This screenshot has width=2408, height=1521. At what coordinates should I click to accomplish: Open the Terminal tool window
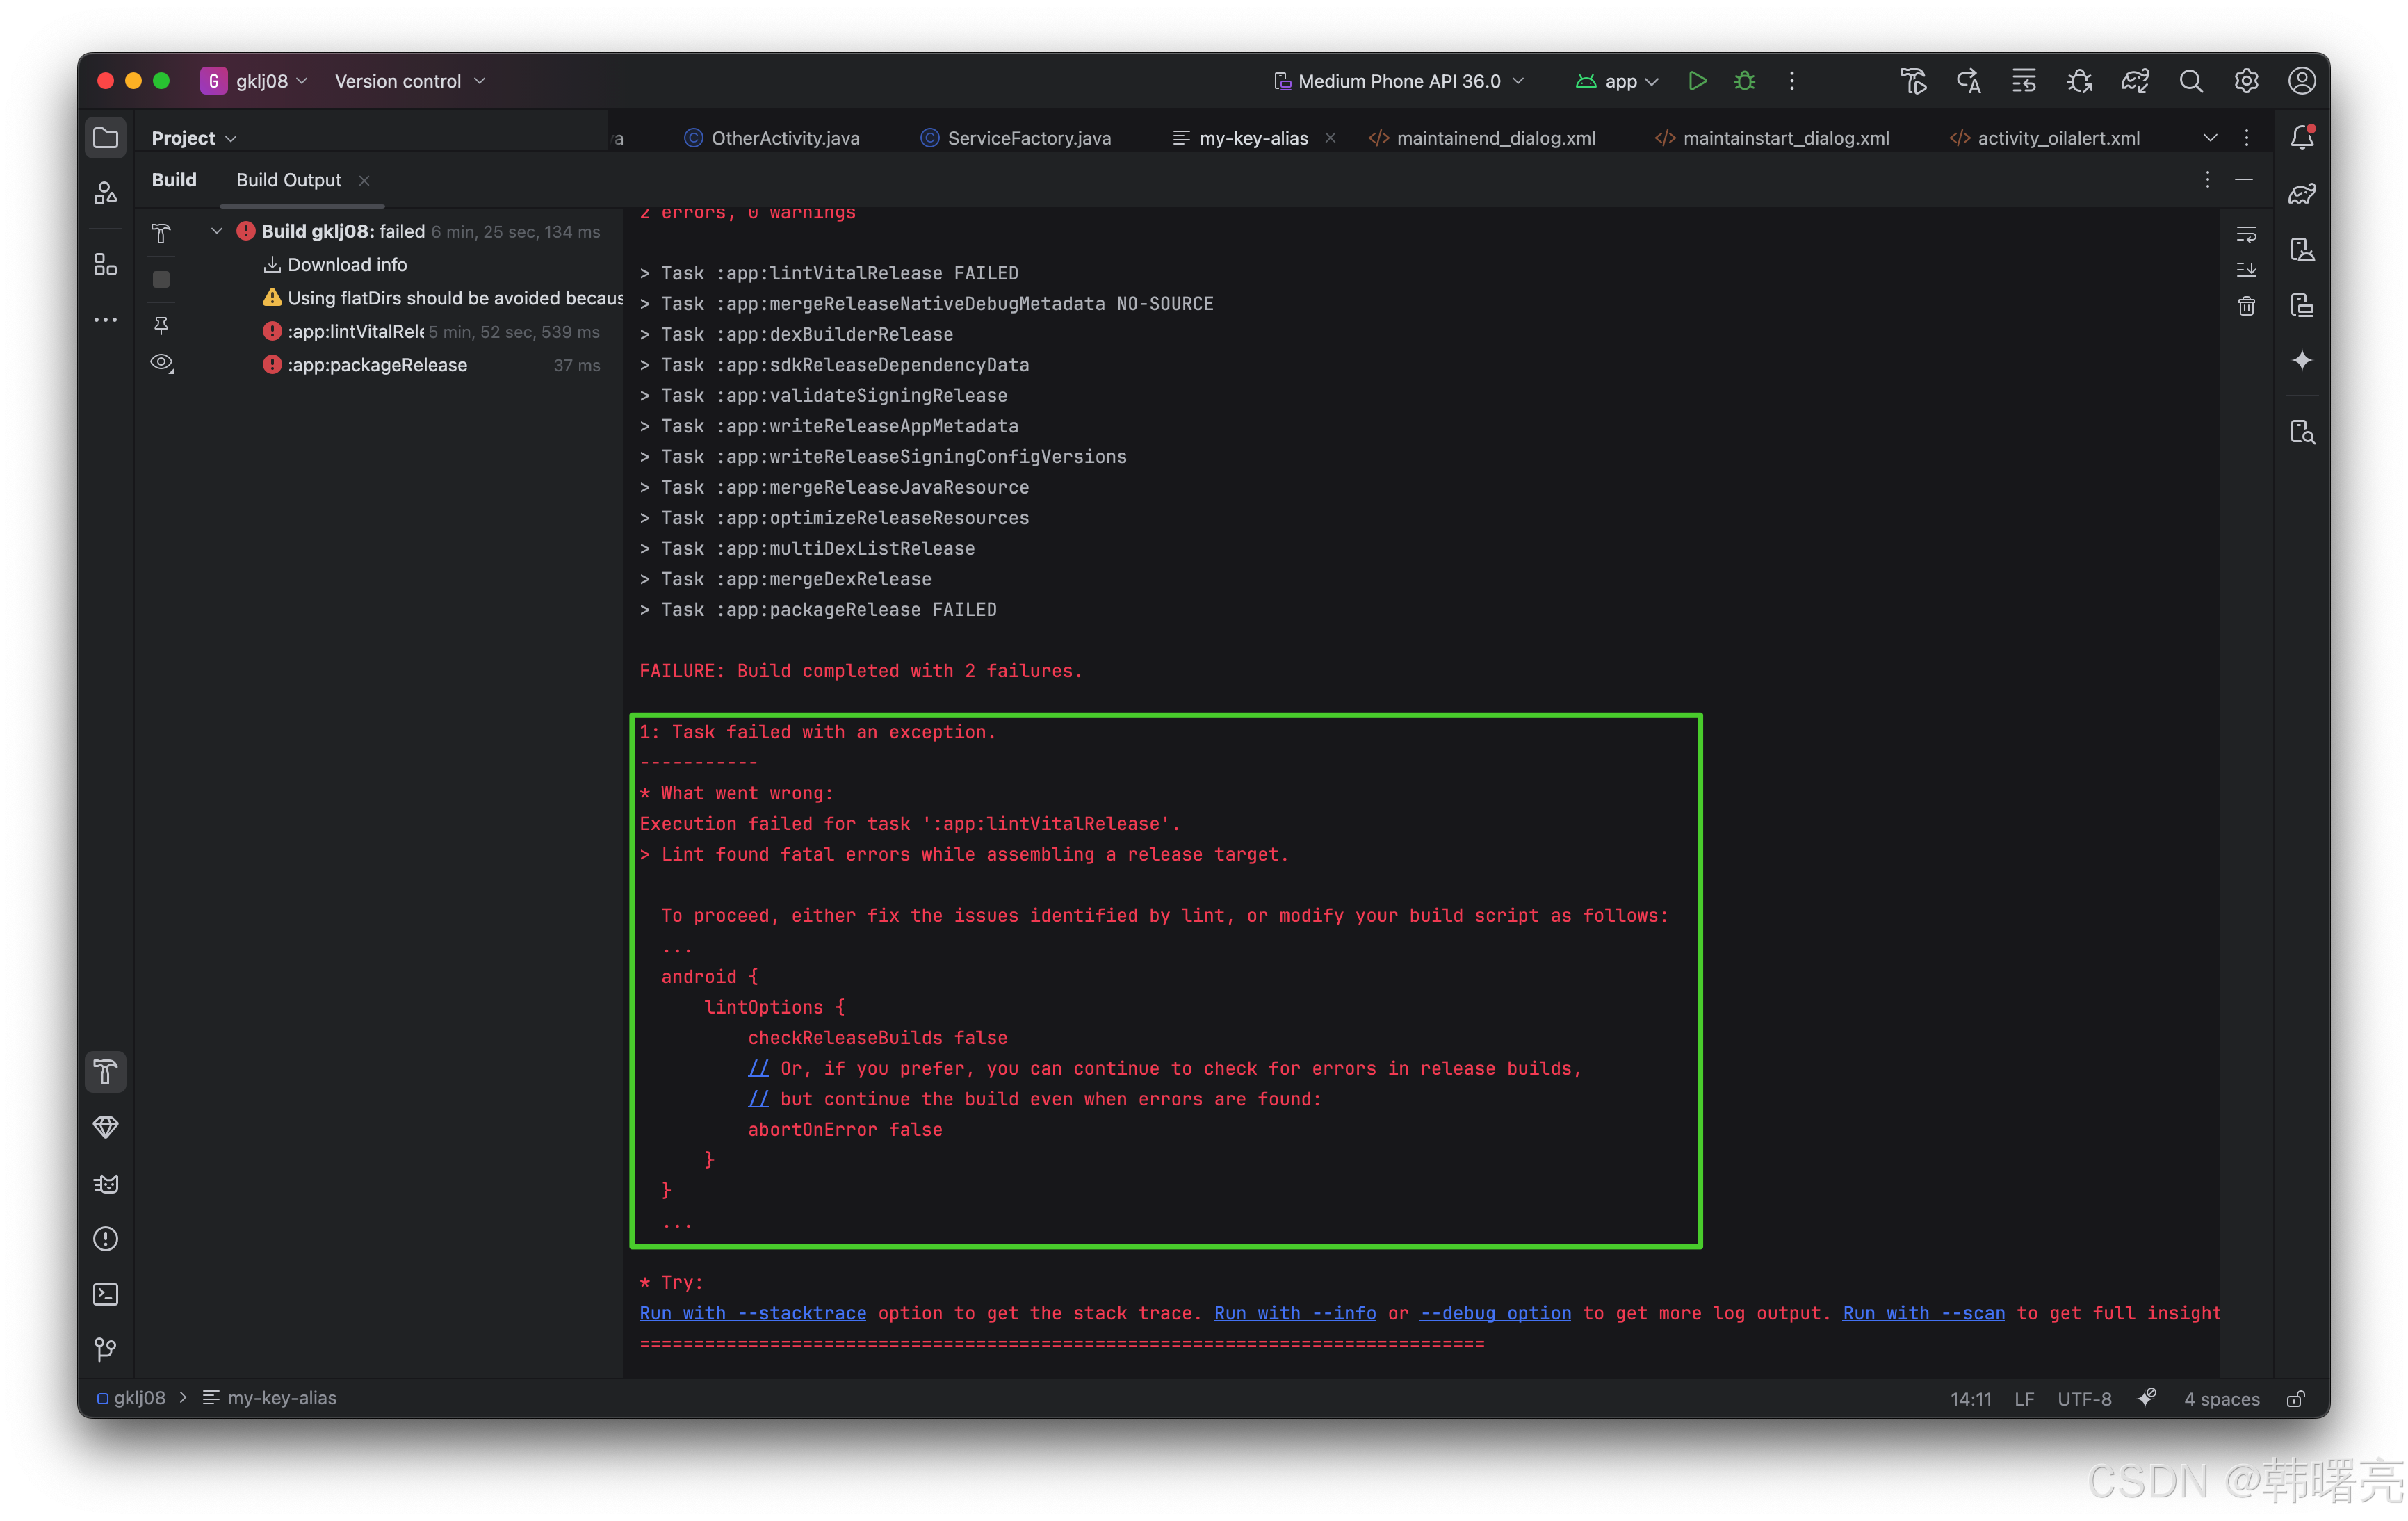click(105, 1293)
